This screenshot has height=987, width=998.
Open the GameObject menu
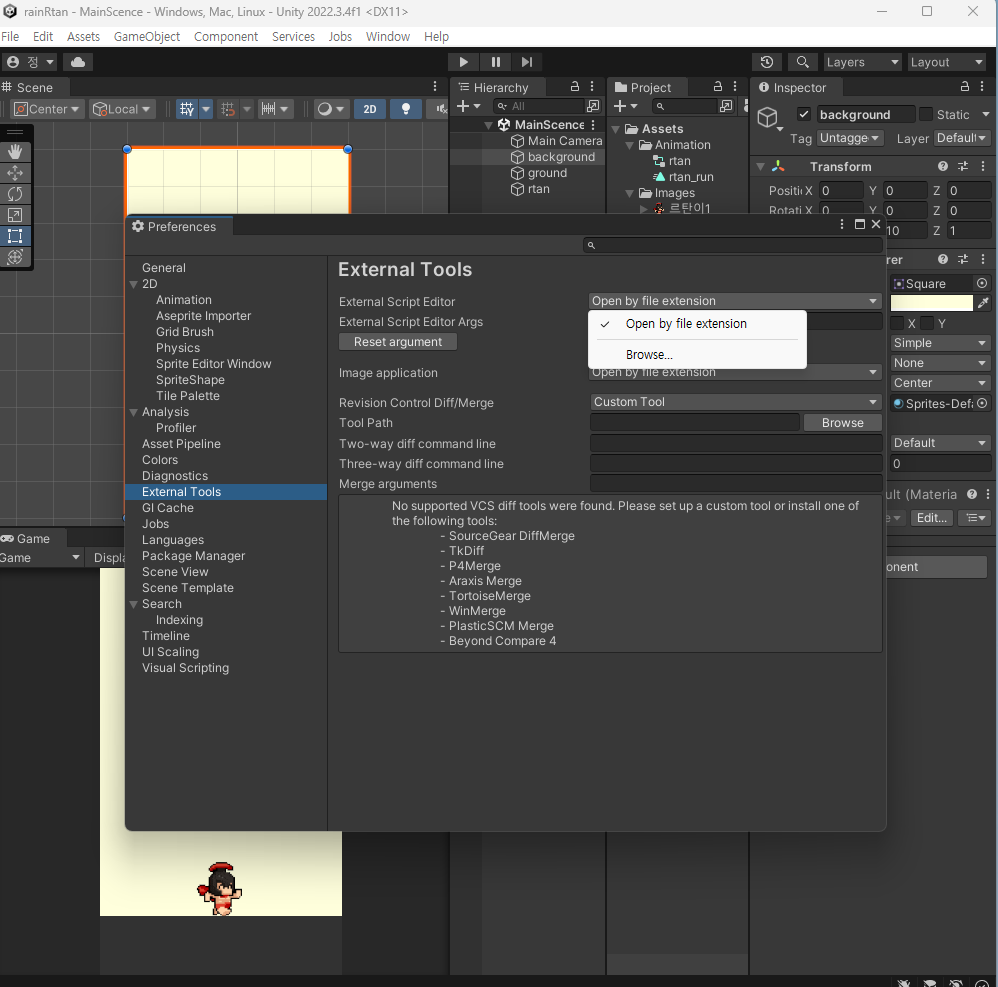tap(146, 36)
